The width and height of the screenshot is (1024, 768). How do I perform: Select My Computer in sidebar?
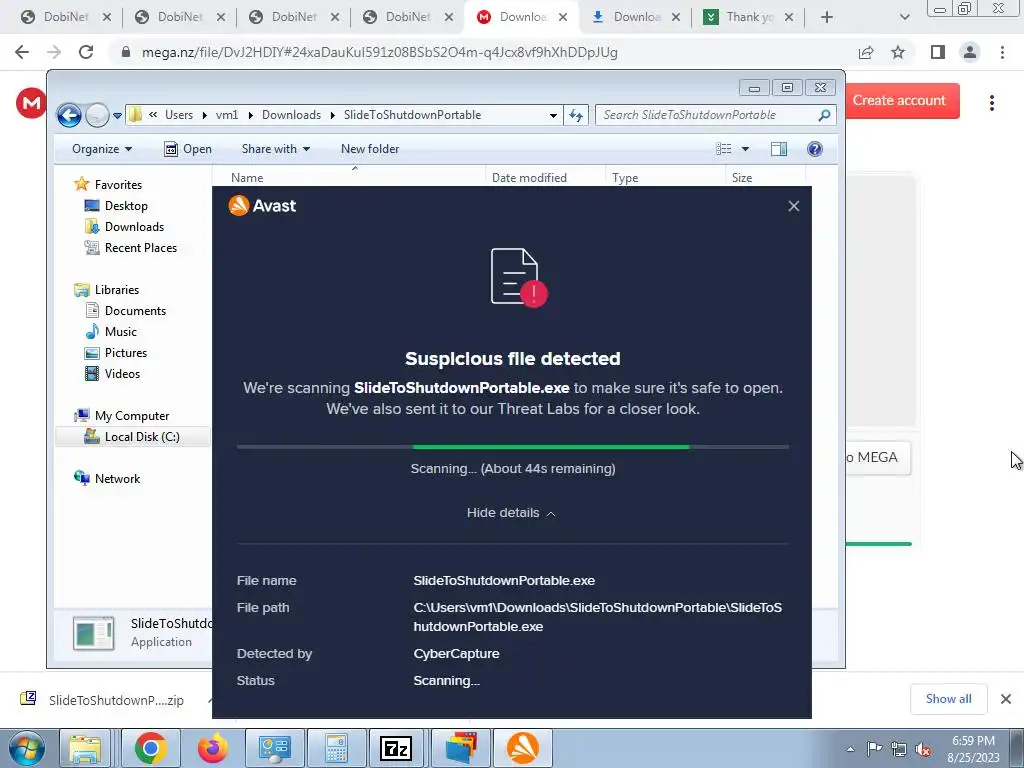tap(131, 416)
